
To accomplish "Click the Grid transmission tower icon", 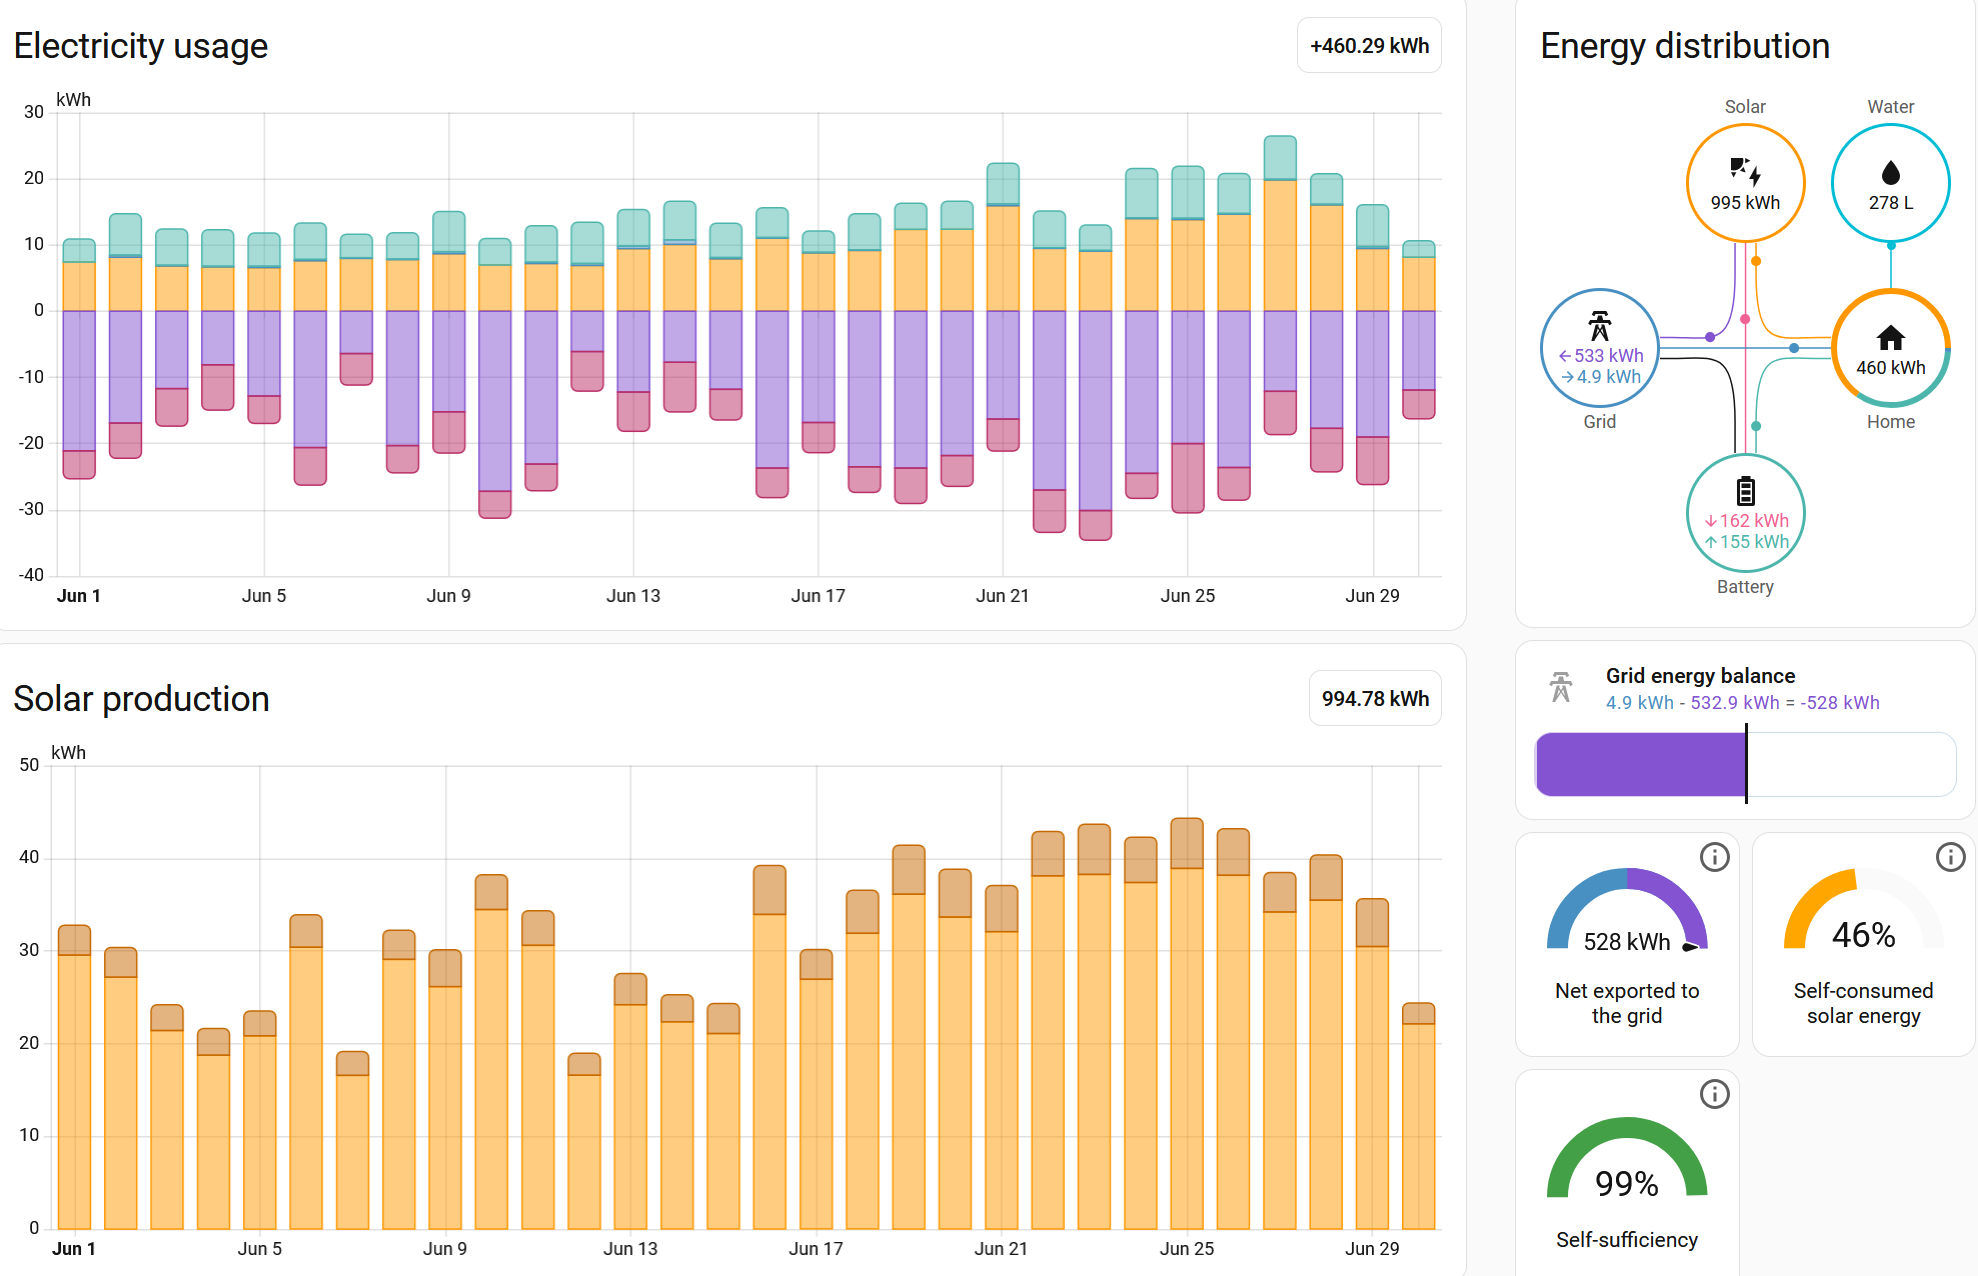I will 1600,326.
